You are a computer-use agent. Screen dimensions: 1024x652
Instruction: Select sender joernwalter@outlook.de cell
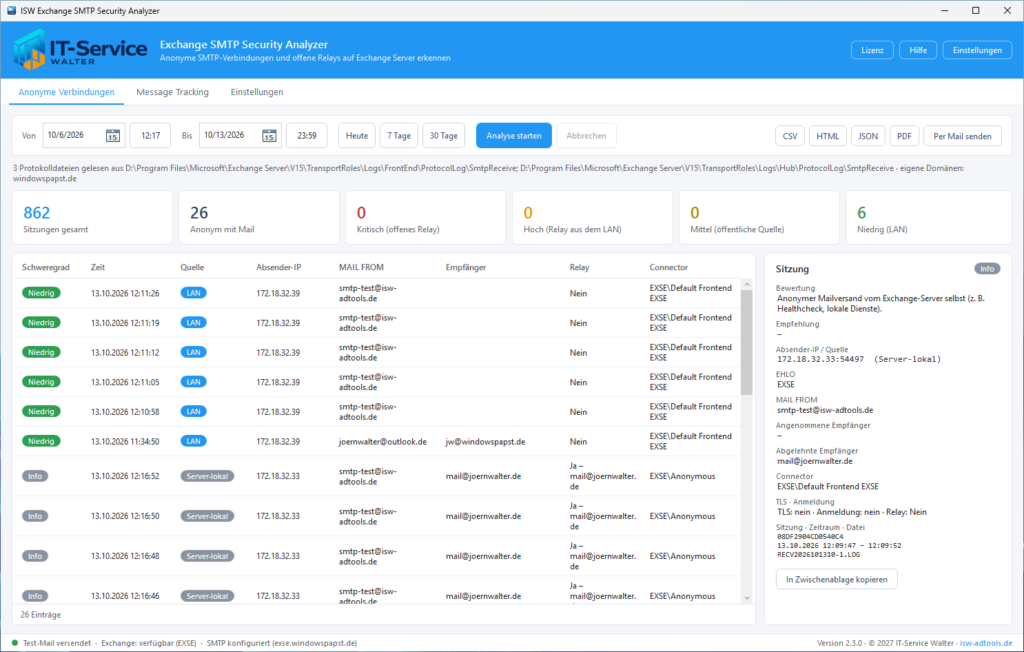pyautogui.click(x=383, y=442)
